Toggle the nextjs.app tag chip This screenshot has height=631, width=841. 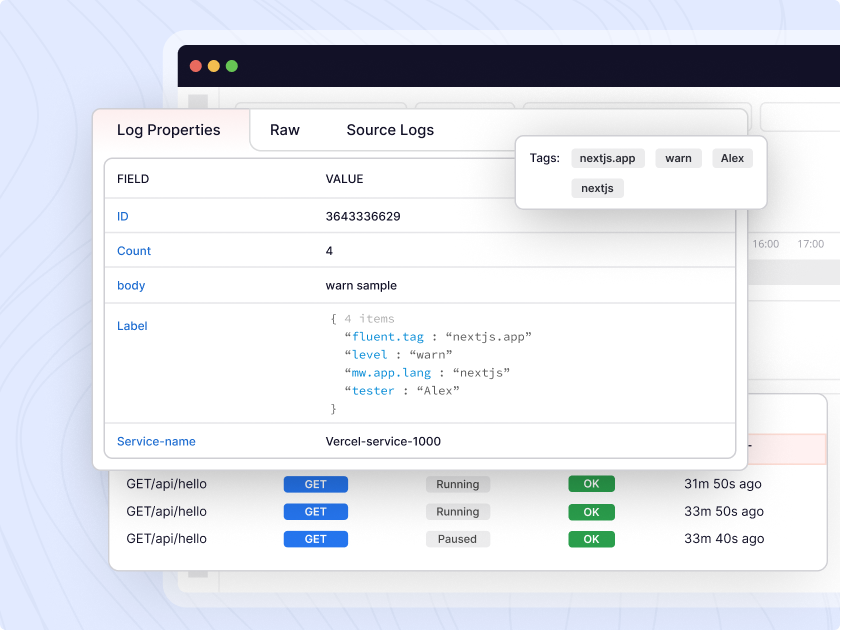[607, 157]
